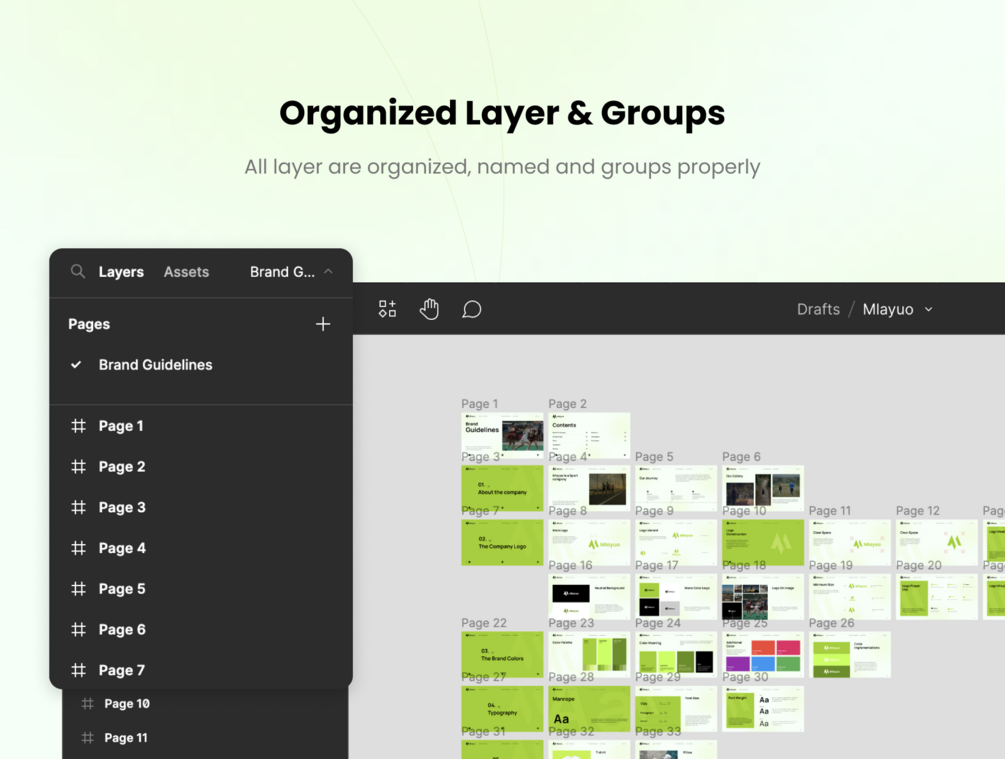Switch to the Layers tab
The width and height of the screenshot is (1005, 759).
coord(121,272)
